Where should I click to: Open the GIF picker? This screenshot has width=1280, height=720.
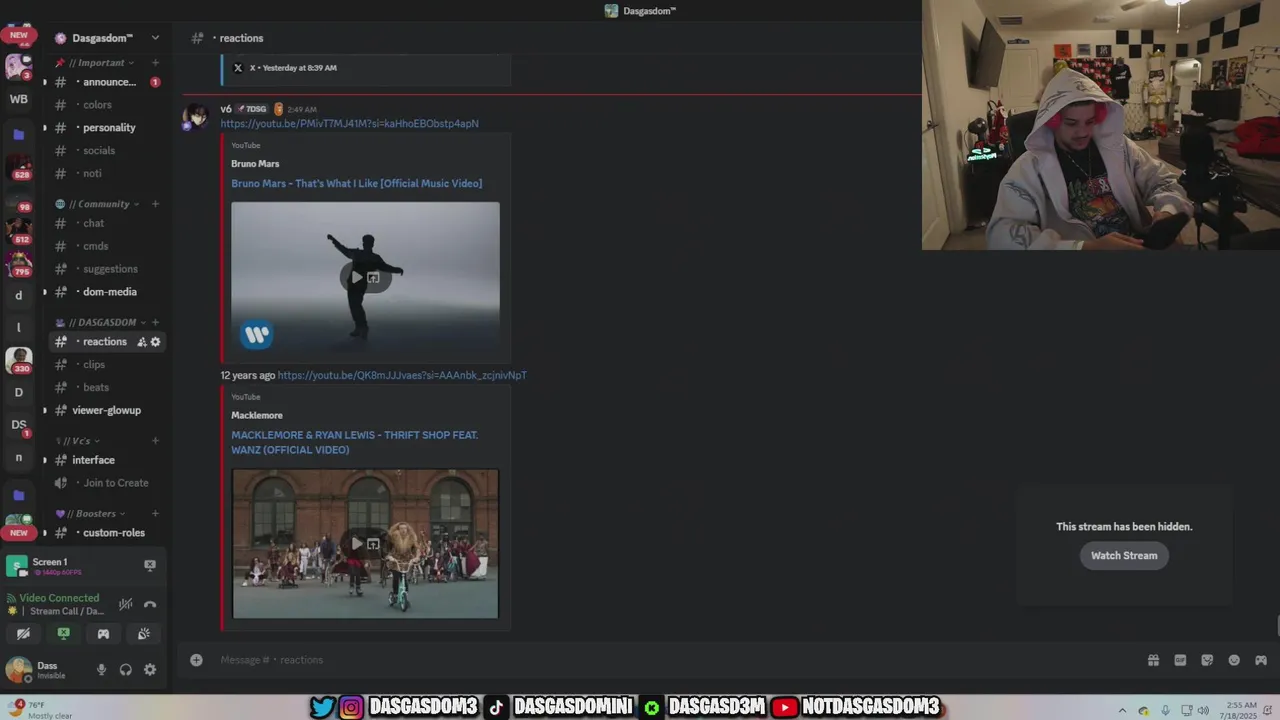(x=1180, y=660)
